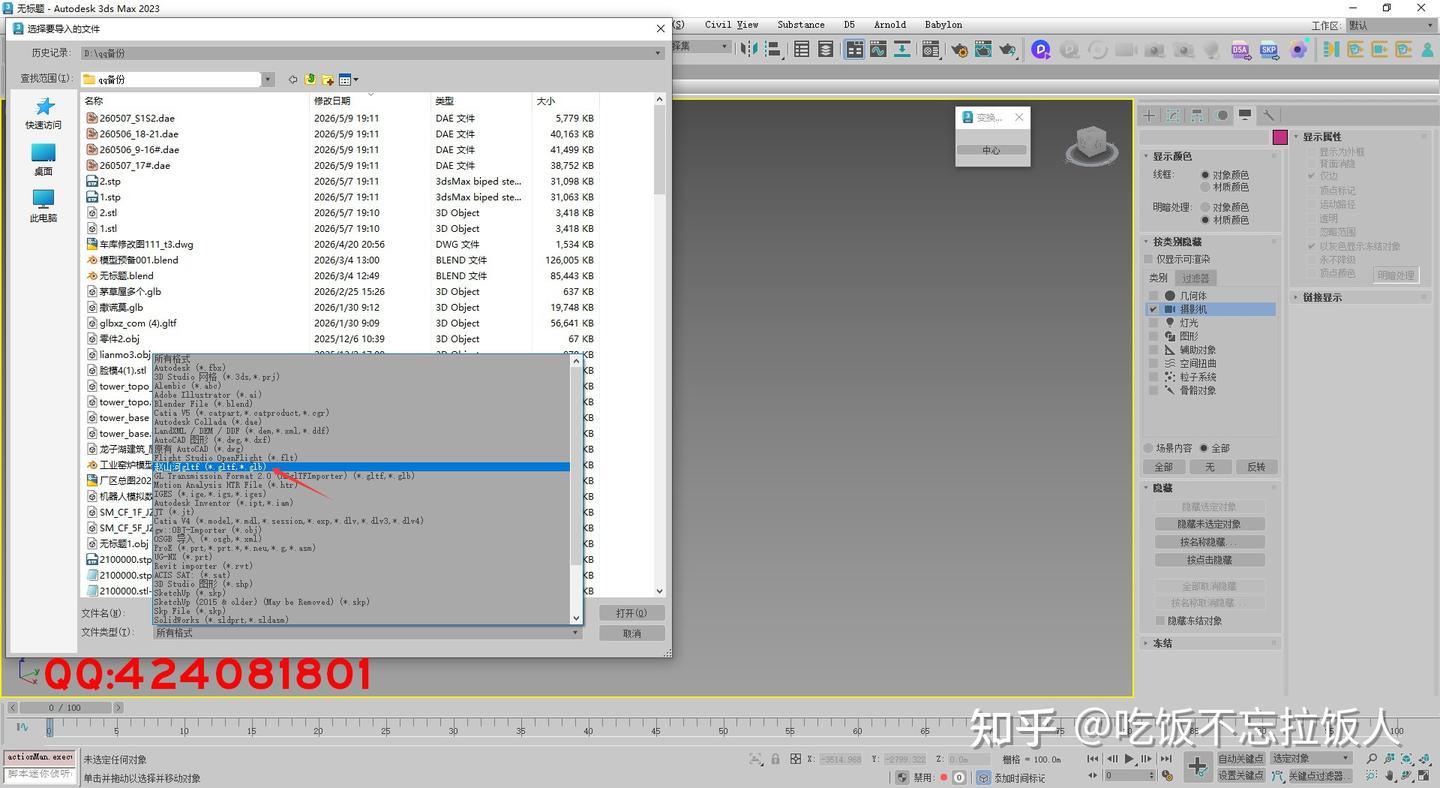Open the Scene Explorer toggle icon
The image size is (1440, 788).
(x=802, y=49)
